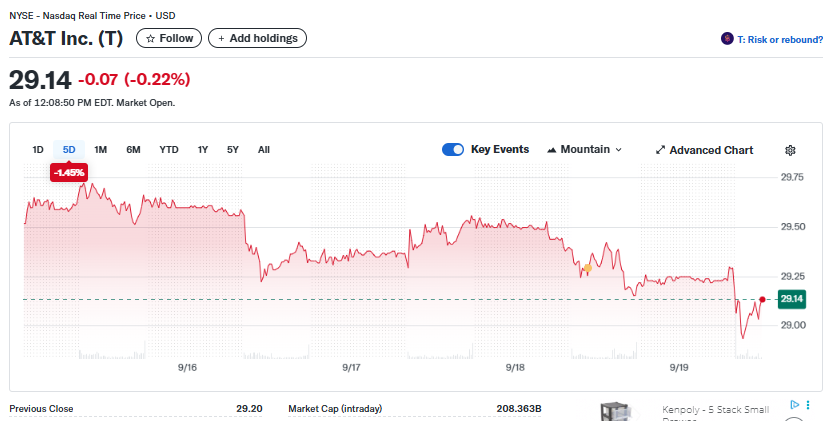Click the 9/19 date label on chart axis
The height and width of the screenshot is (421, 840).
679,367
